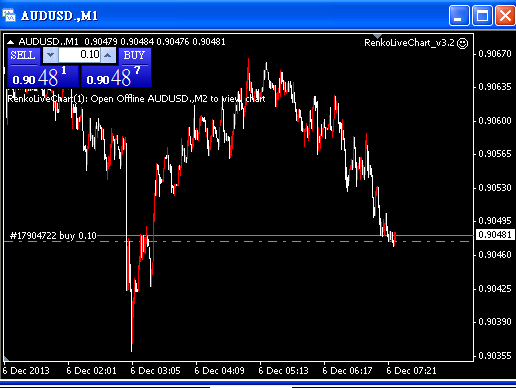This screenshot has height=388, width=516.
Task: Click the 6 Dec 03:05 time axis label
Action: pos(155,371)
